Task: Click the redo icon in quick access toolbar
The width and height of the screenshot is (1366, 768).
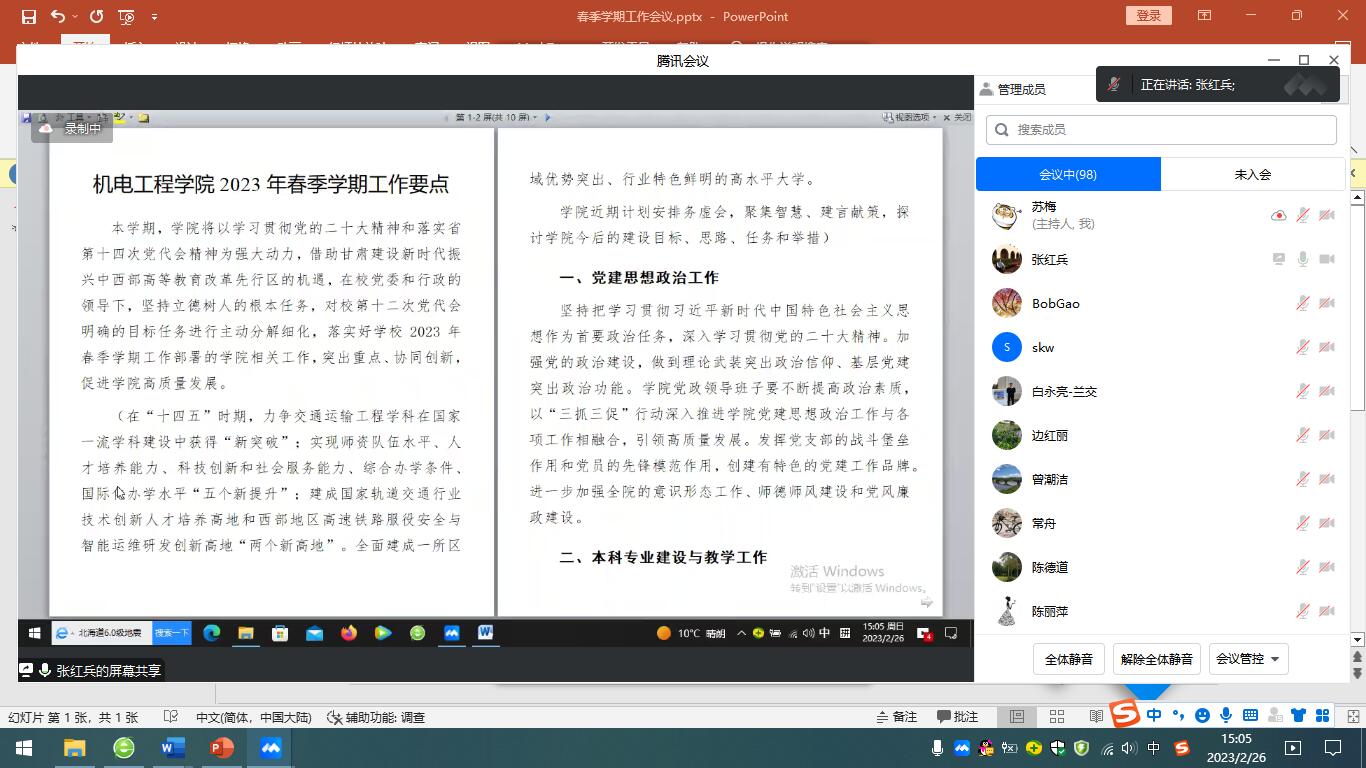Action: pos(96,16)
